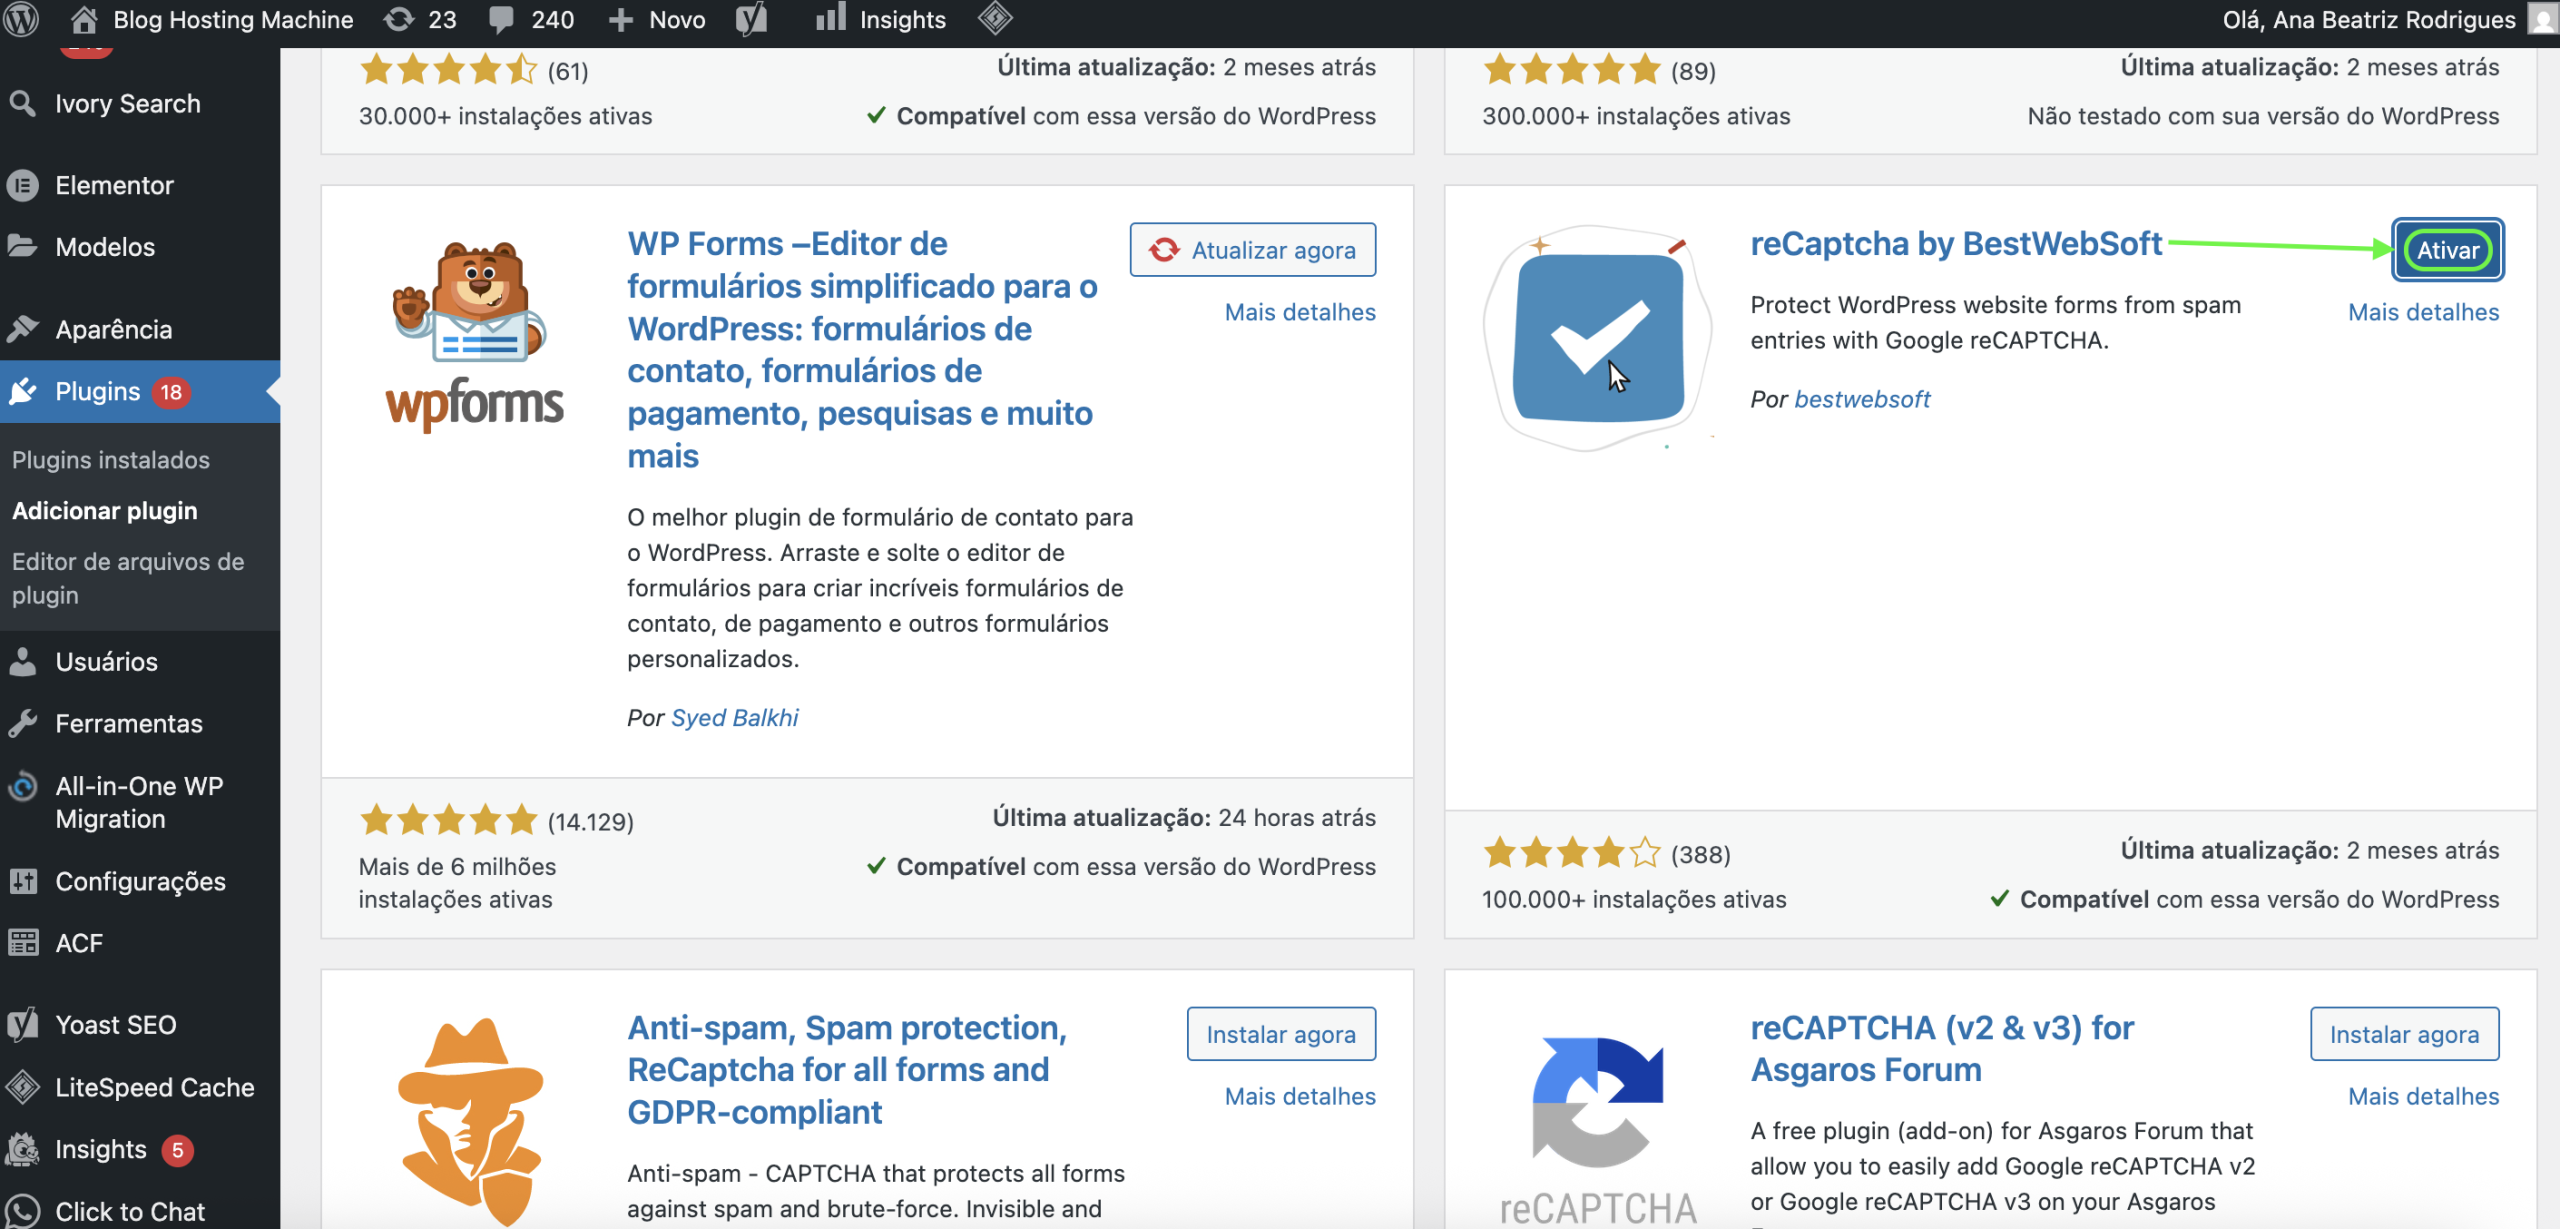Click the Plugins plug icon in sidebar
The width and height of the screenshot is (2560, 1229).
22,391
